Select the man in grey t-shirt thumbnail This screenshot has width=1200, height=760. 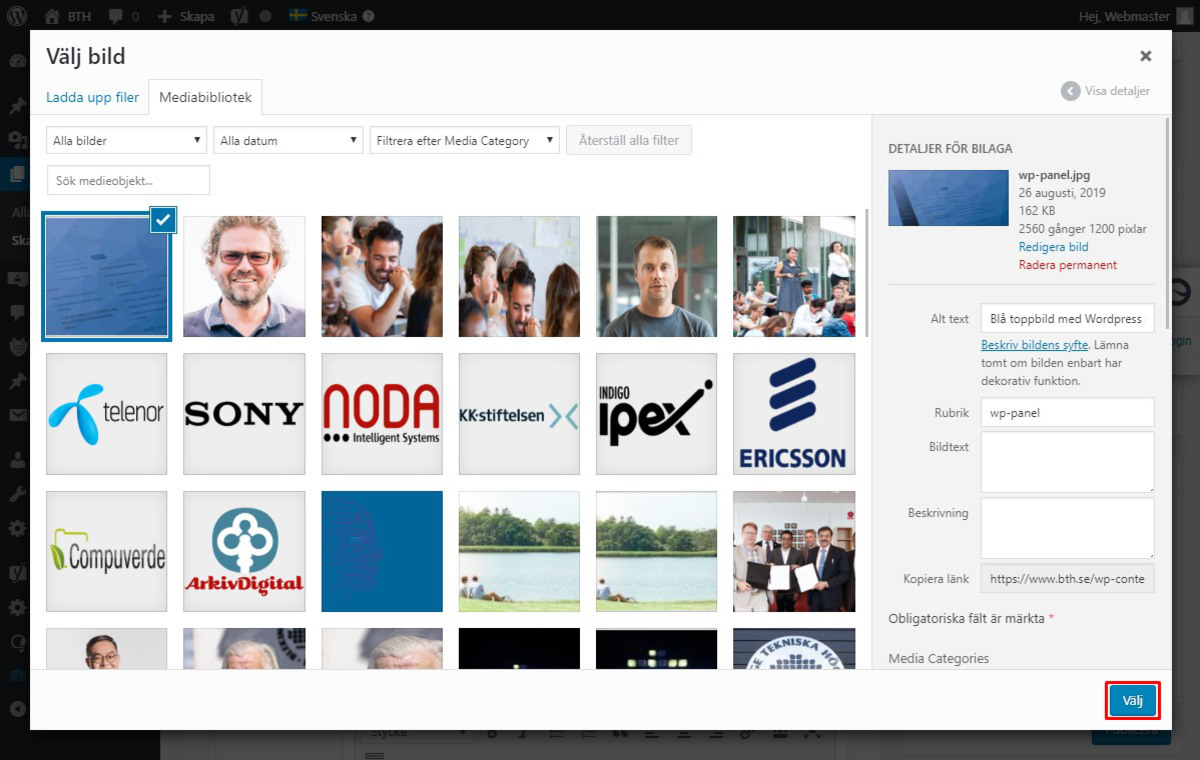point(657,276)
